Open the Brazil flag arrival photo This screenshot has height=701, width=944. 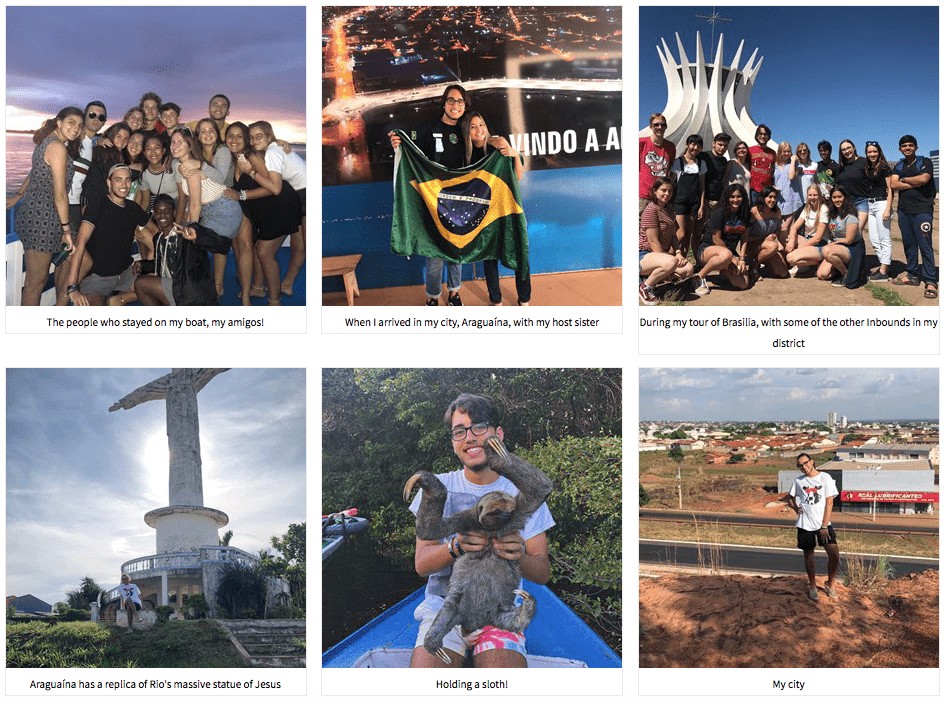pyautogui.click(x=472, y=156)
